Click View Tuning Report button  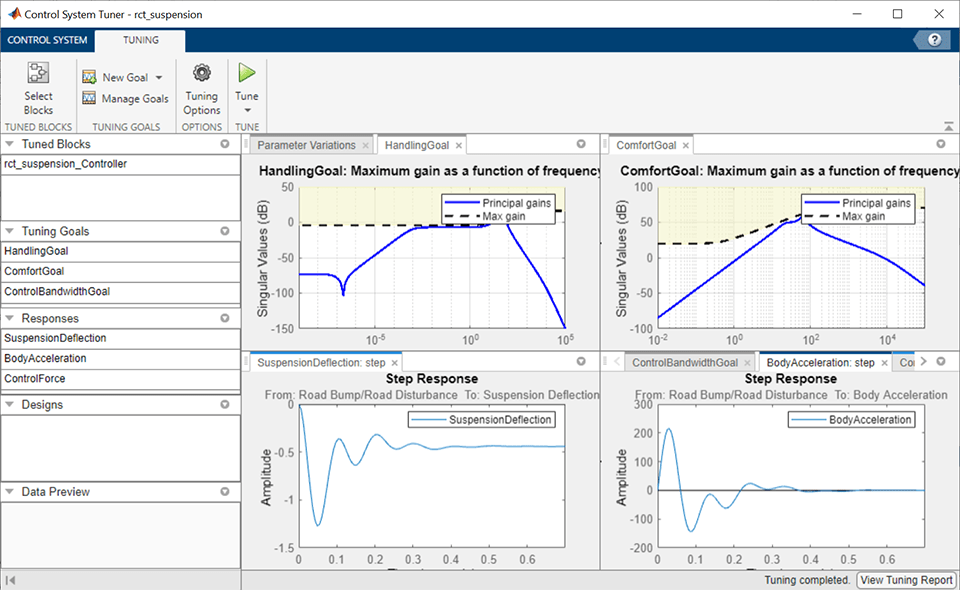[x=906, y=580]
